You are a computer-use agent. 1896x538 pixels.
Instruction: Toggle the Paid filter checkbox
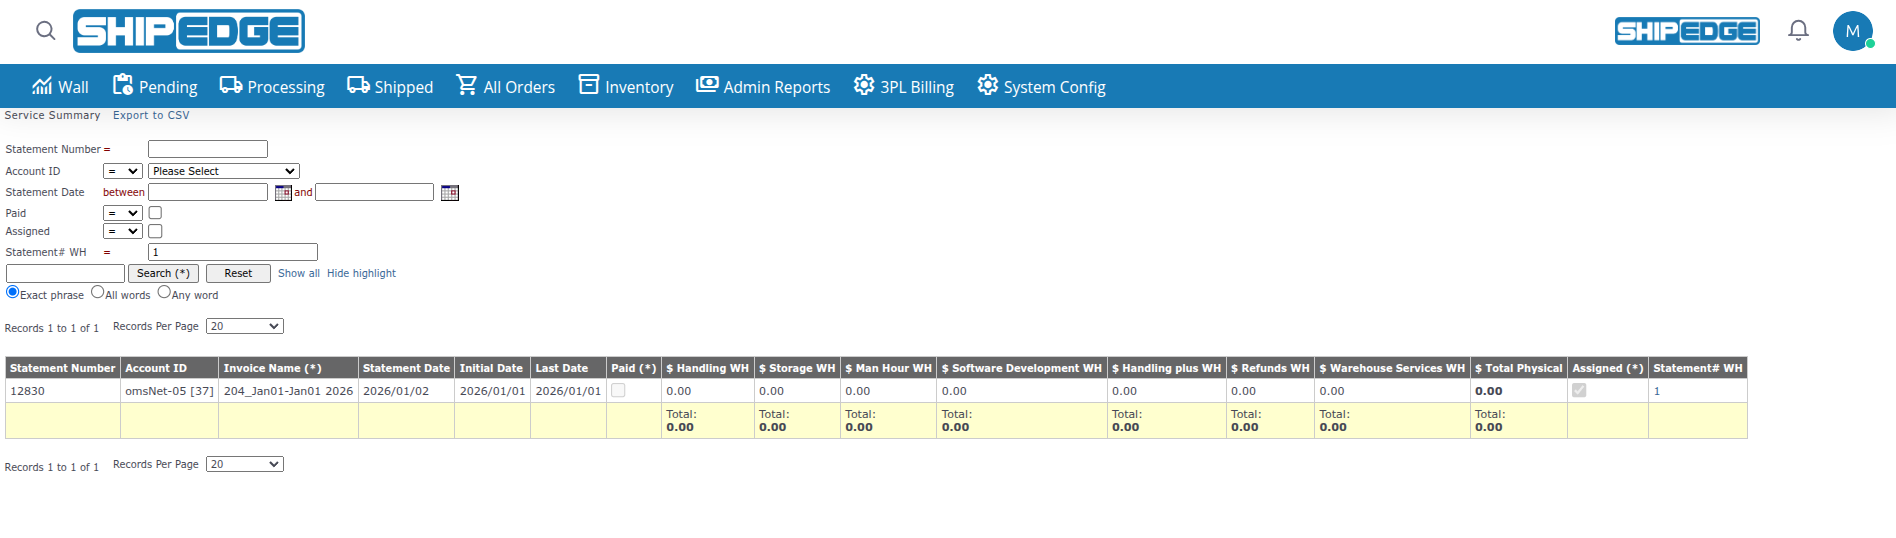155,213
